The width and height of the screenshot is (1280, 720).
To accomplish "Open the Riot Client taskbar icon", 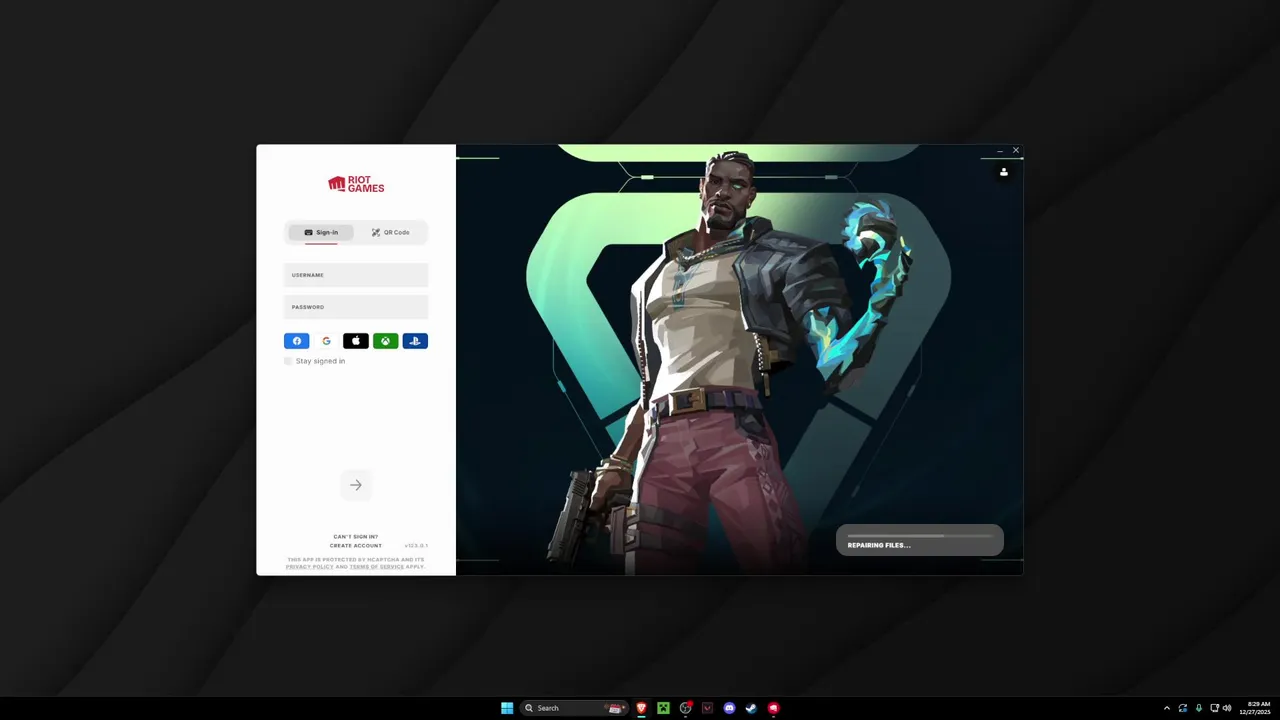I will [x=773, y=708].
